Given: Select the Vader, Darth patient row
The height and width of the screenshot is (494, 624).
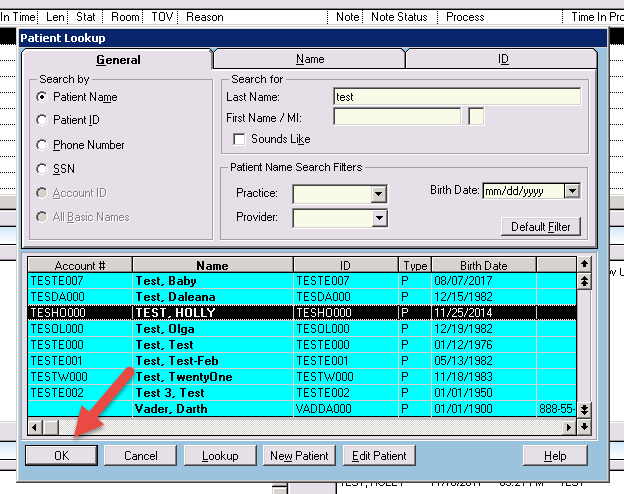Looking at the screenshot, I should point(212,409).
